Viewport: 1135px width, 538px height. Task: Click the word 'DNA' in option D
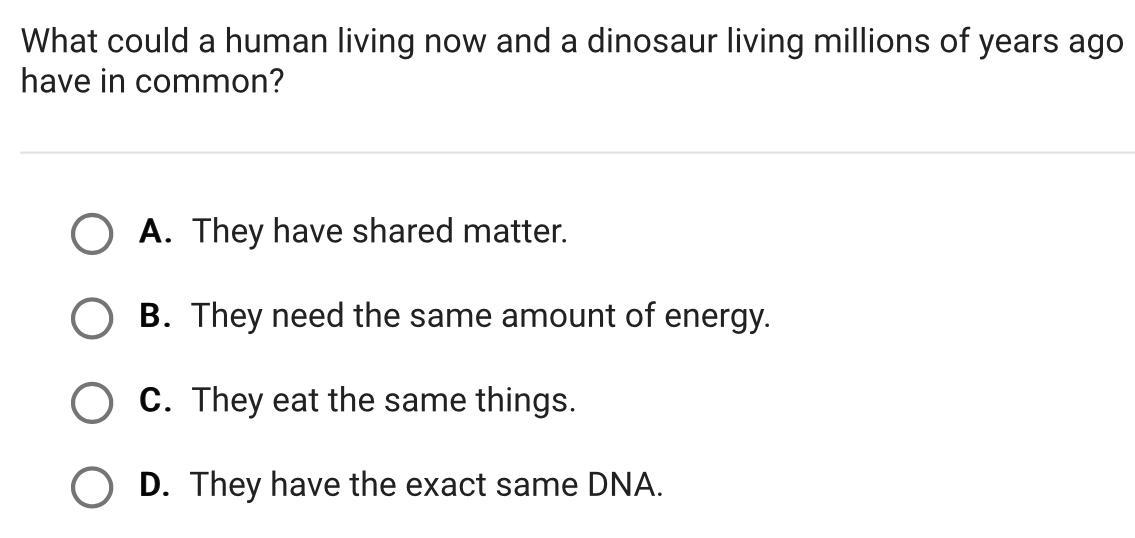pyautogui.click(x=625, y=484)
